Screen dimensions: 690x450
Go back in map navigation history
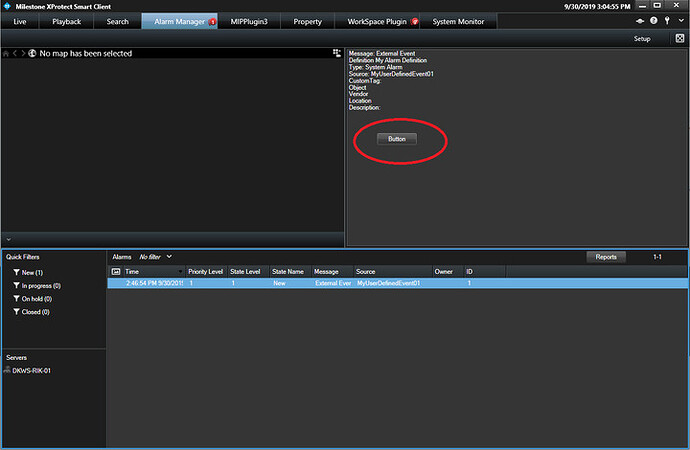click(x=14, y=53)
